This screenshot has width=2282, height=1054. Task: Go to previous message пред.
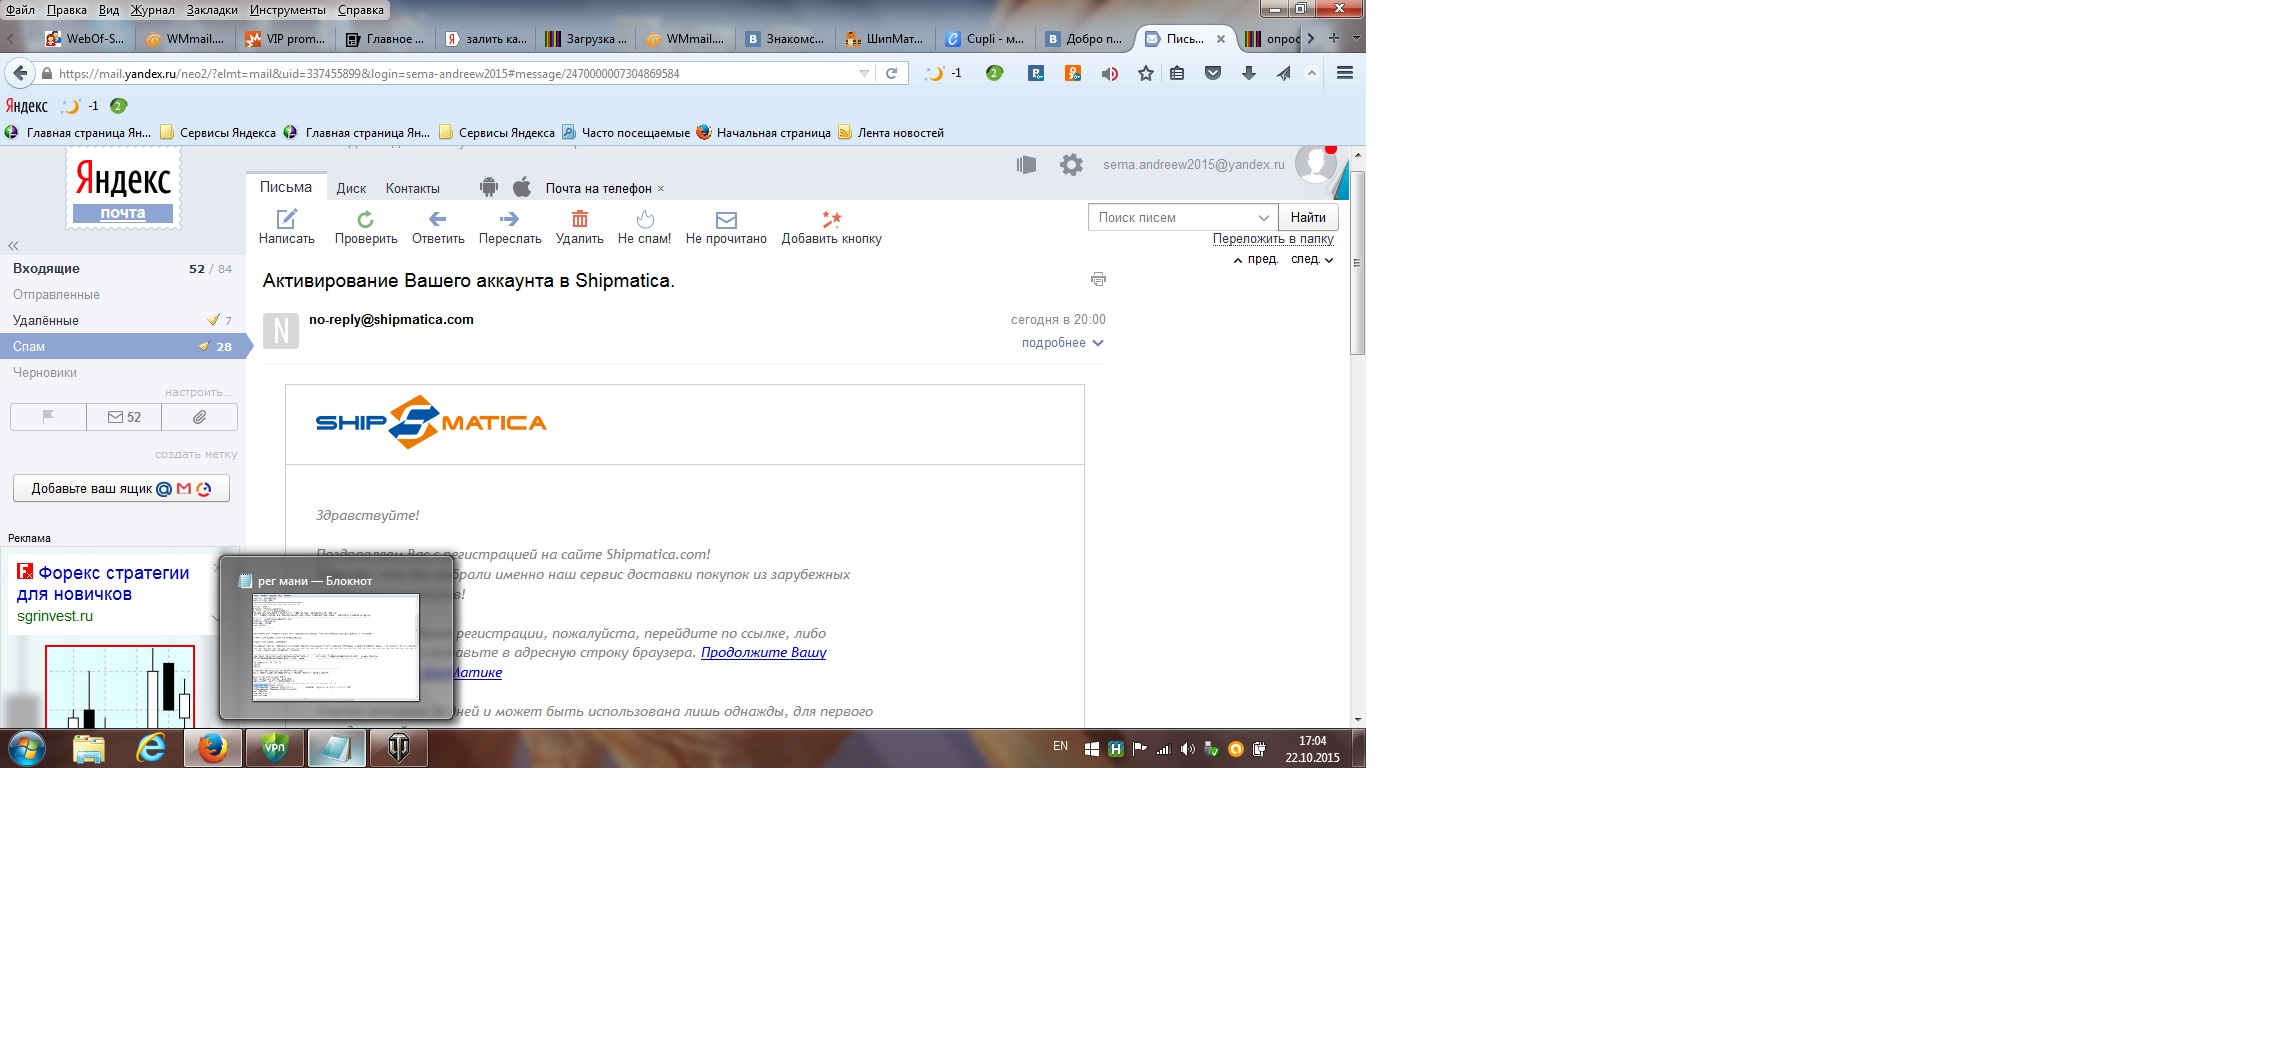1256,259
